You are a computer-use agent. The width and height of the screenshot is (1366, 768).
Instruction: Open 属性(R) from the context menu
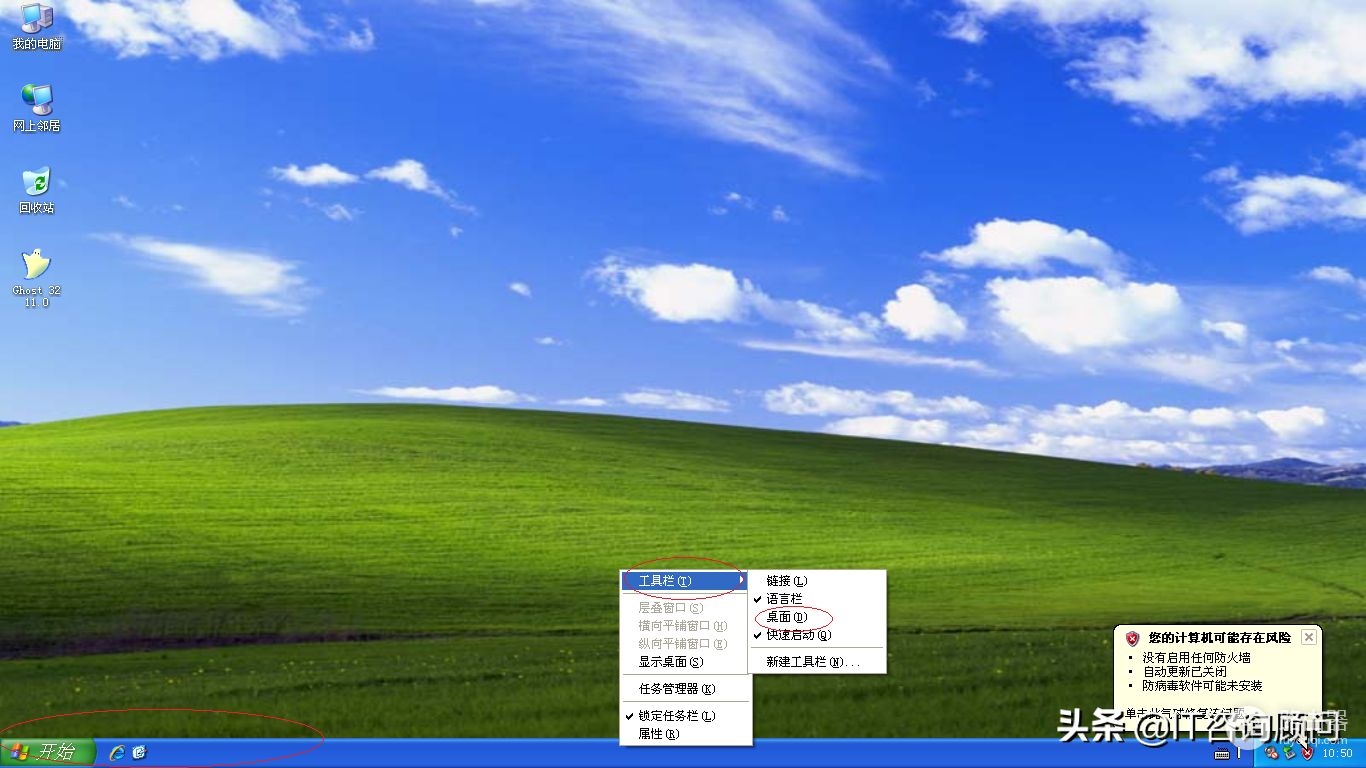tap(685, 734)
